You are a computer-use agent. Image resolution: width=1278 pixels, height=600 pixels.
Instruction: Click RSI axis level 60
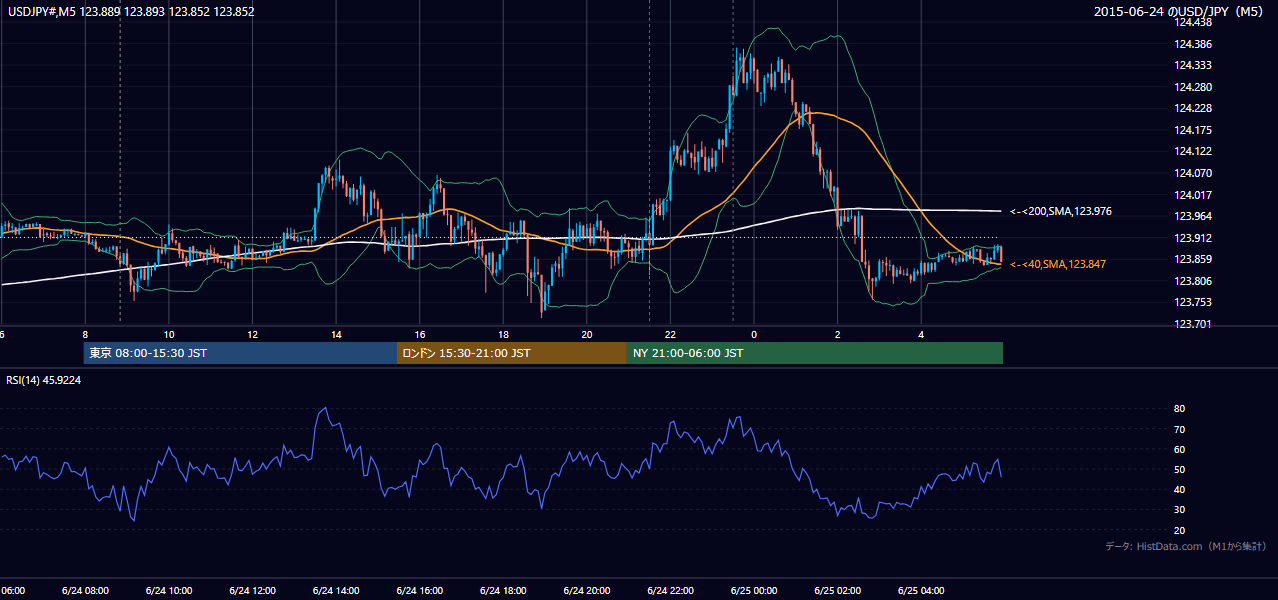(1180, 449)
